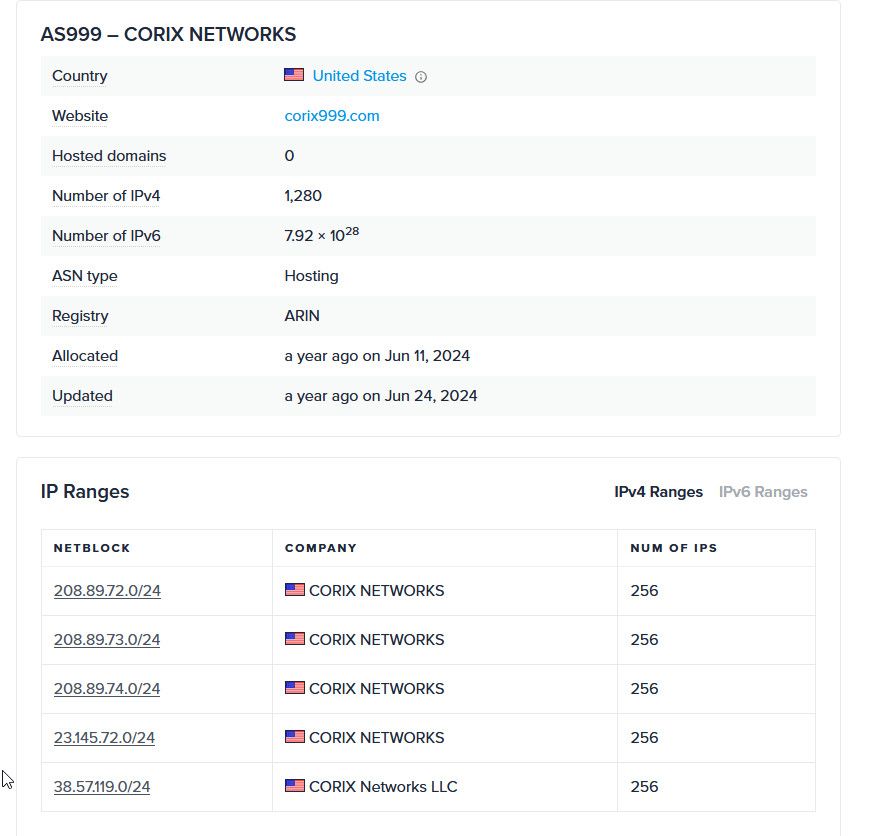This screenshot has width=873, height=836.
Task: Click the ASN type label
Action: tap(85, 276)
